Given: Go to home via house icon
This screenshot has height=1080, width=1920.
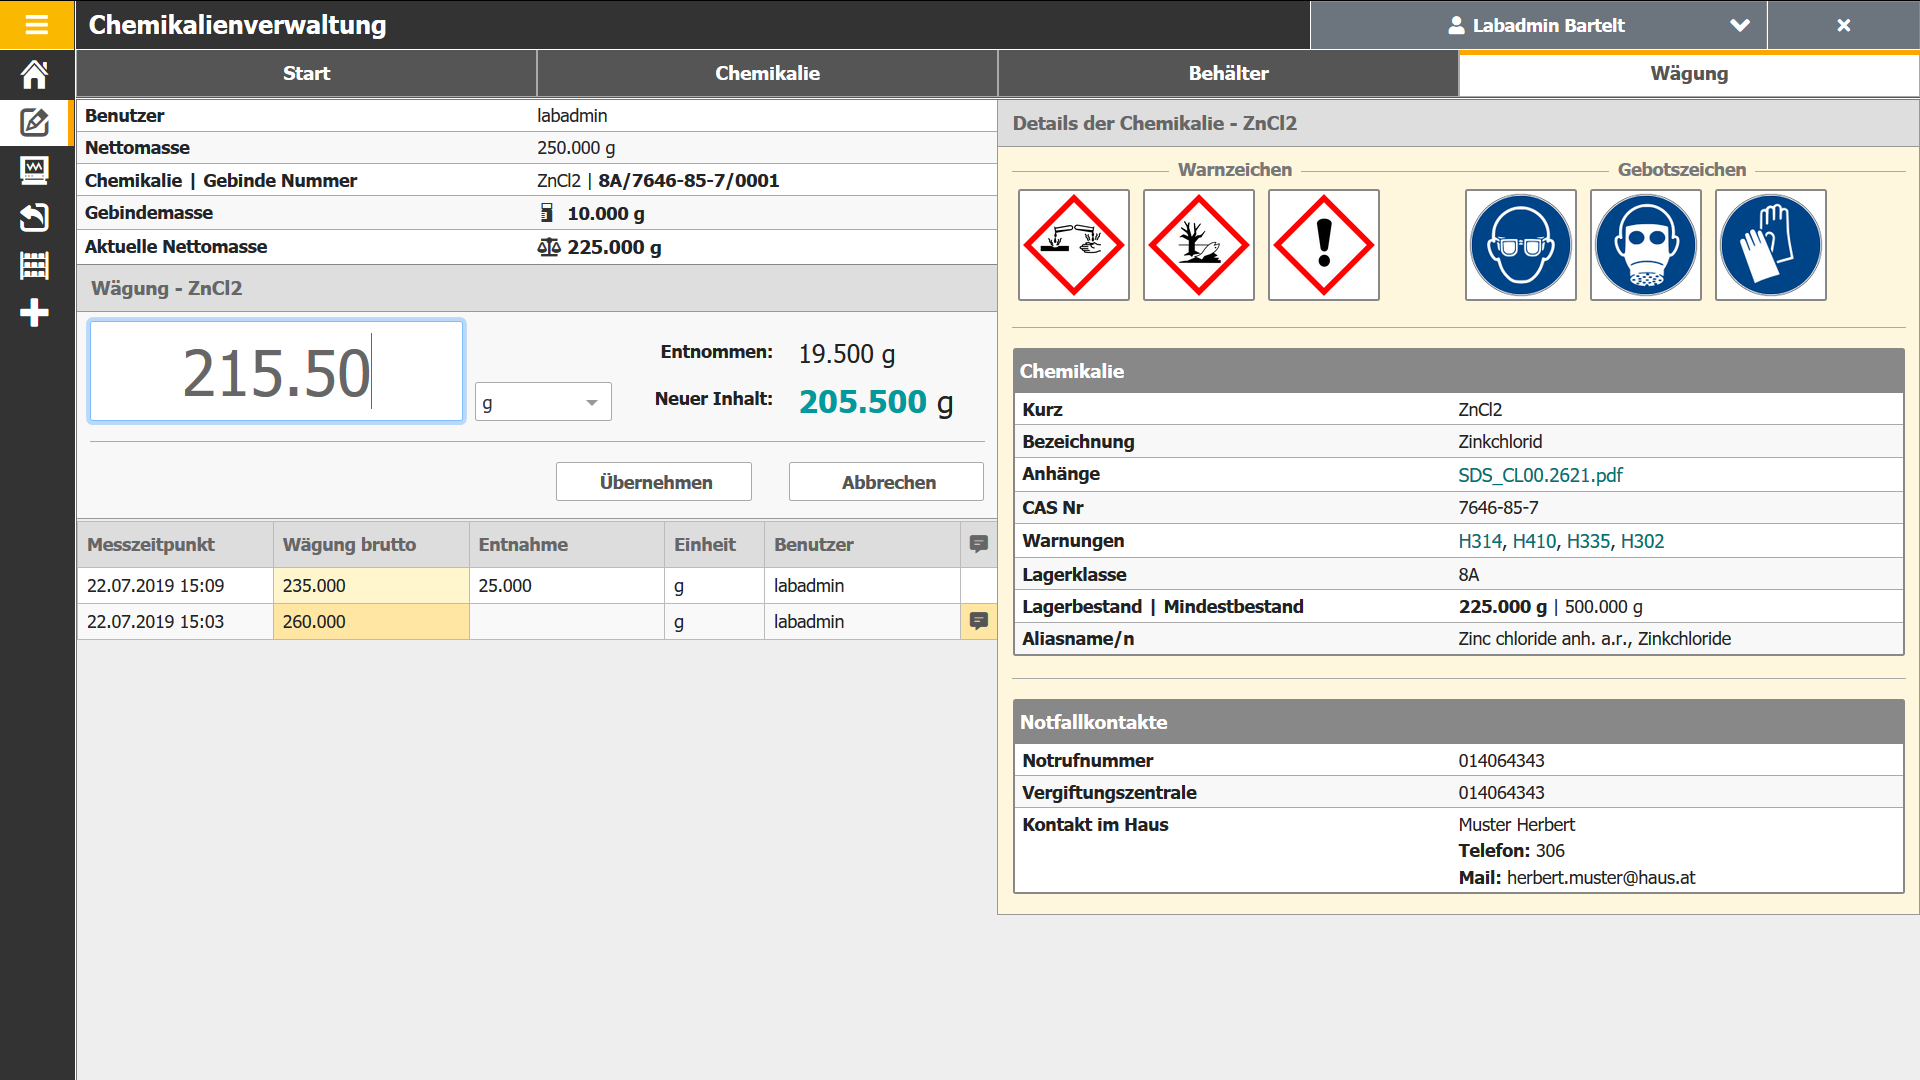Looking at the screenshot, I should point(35,74).
